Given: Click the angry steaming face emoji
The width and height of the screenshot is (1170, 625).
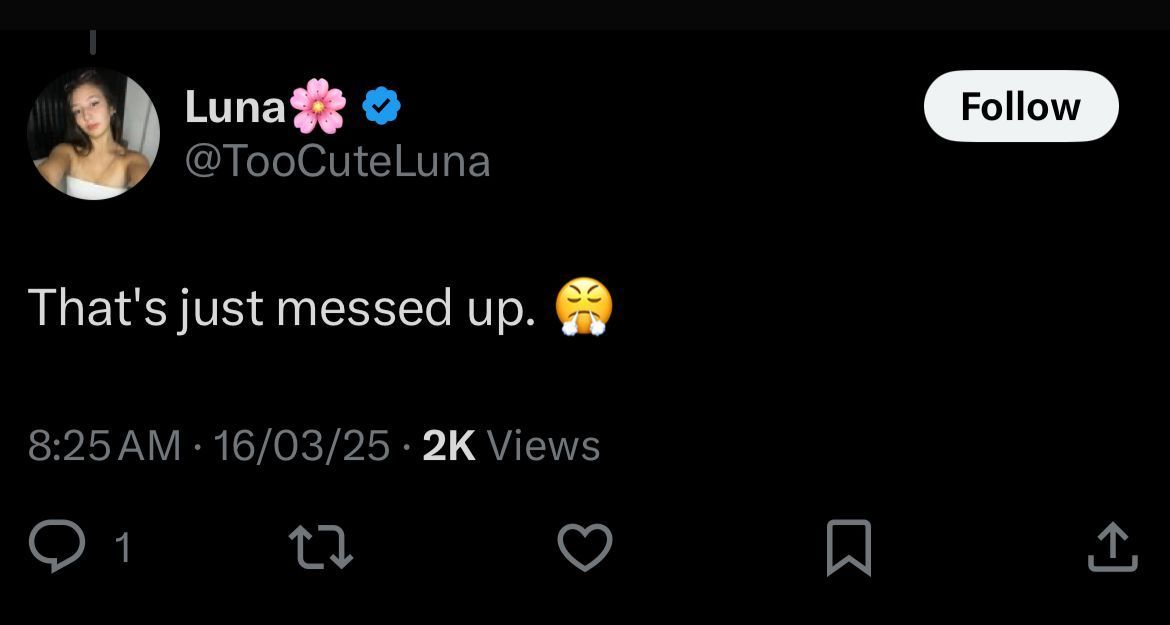Looking at the screenshot, I should click(x=583, y=308).
